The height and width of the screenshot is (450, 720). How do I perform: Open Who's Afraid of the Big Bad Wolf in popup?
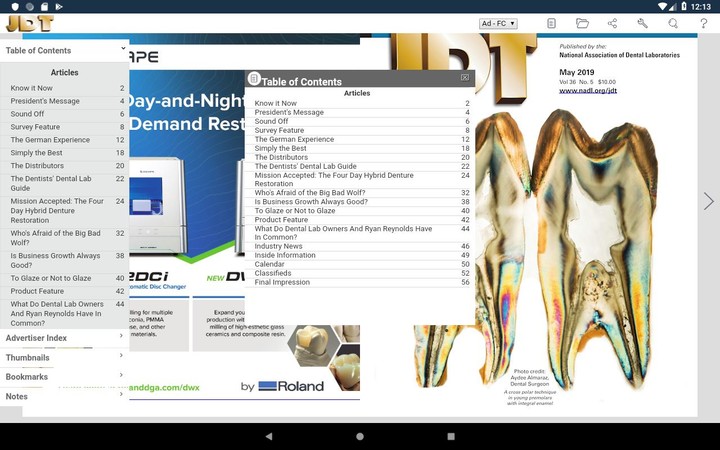(360, 193)
